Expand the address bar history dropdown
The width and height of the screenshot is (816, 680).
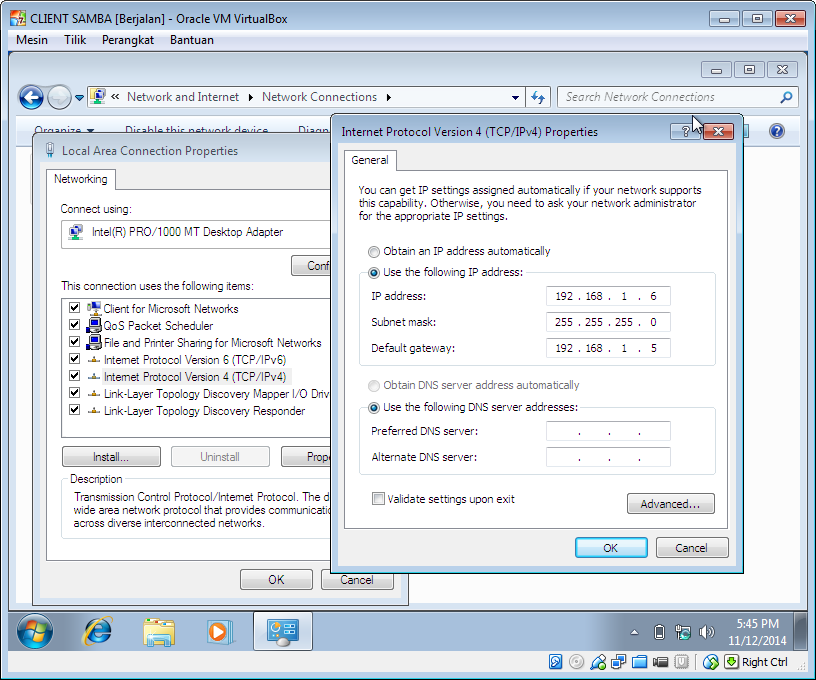515,97
